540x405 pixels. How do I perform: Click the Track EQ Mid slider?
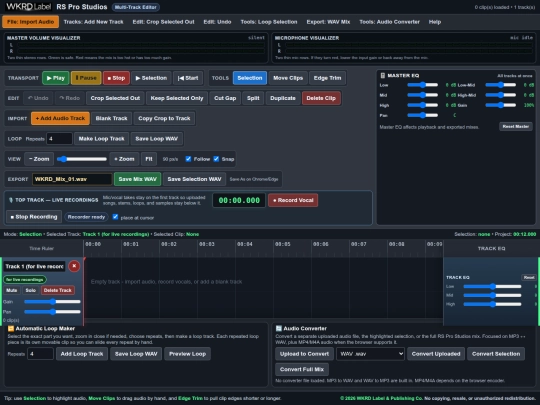(x=492, y=295)
